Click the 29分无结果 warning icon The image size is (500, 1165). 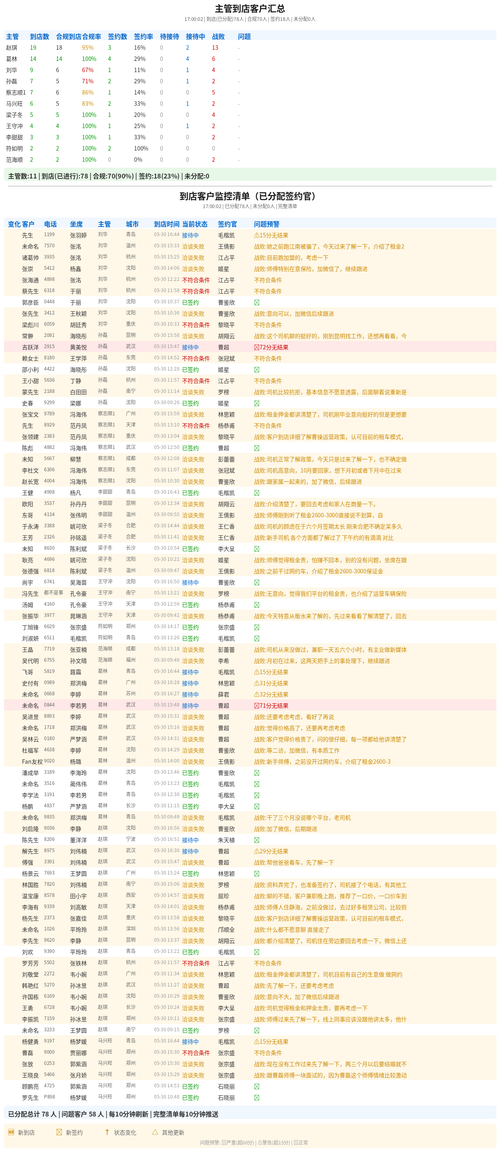click(257, 851)
